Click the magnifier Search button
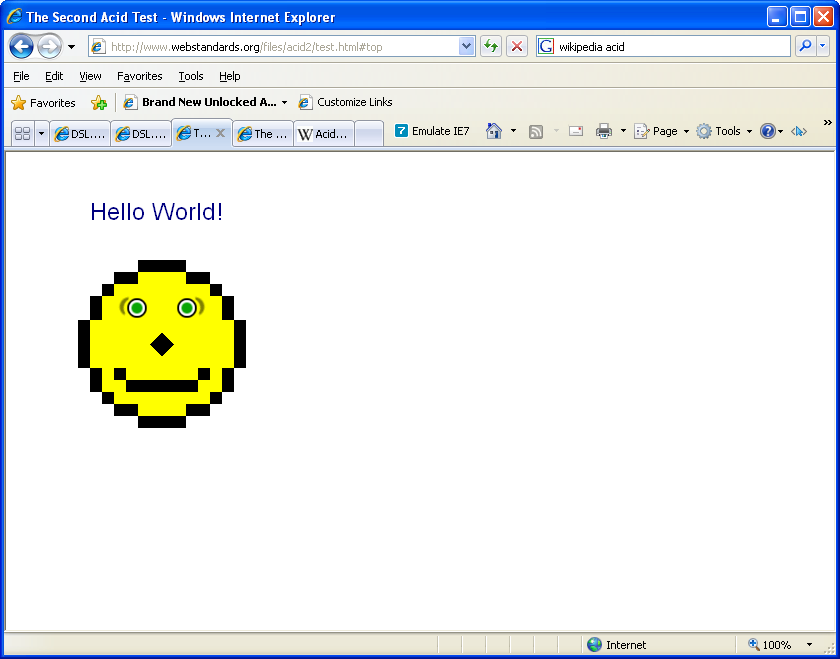This screenshot has width=840, height=659. [805, 47]
